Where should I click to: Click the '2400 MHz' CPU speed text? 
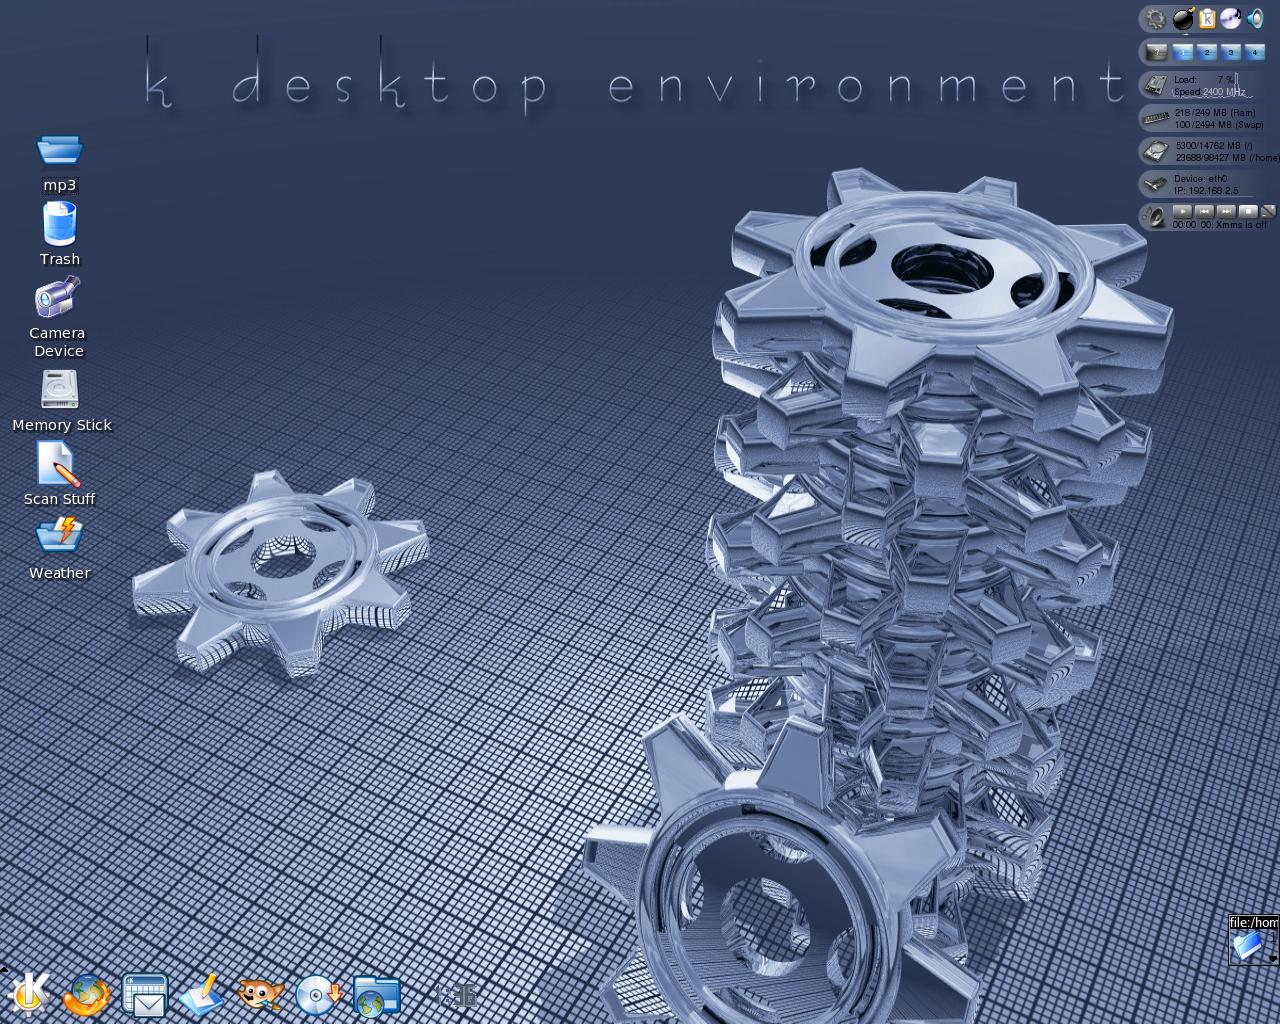click(1224, 92)
